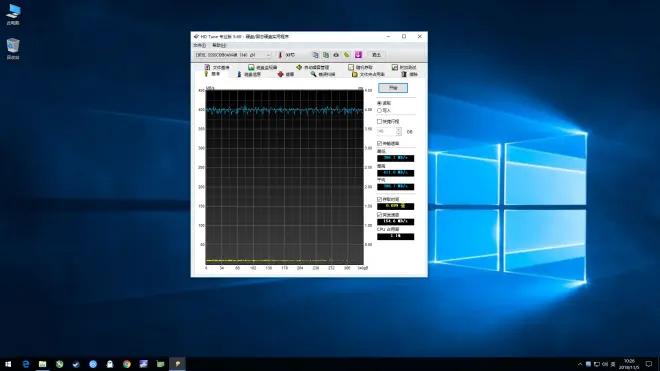Image resolution: width=660 pixels, height=371 pixels.
Task: Switch to the Erase tab with trash icon
Action: 410,74
